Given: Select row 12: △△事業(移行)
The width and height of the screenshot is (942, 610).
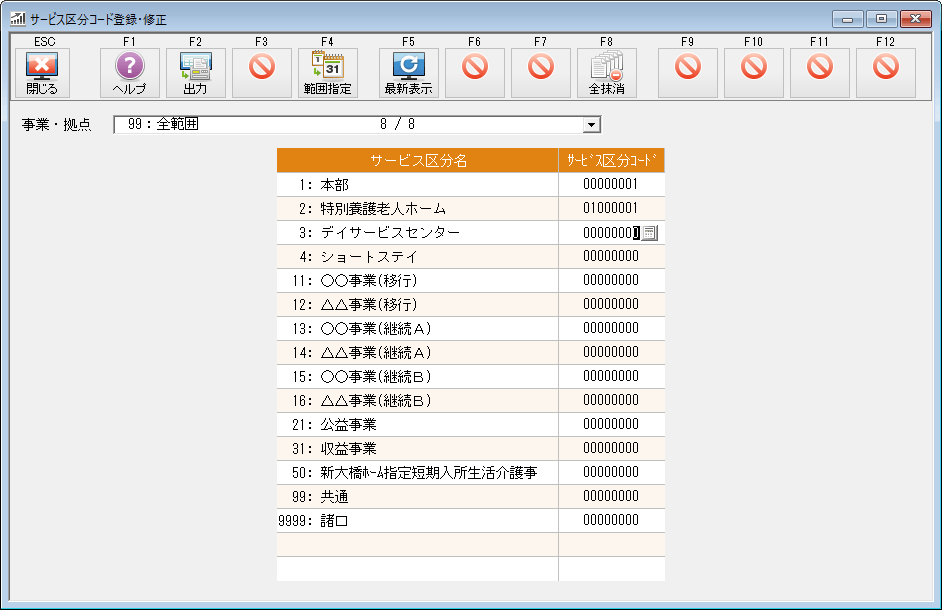Looking at the screenshot, I should [x=418, y=305].
